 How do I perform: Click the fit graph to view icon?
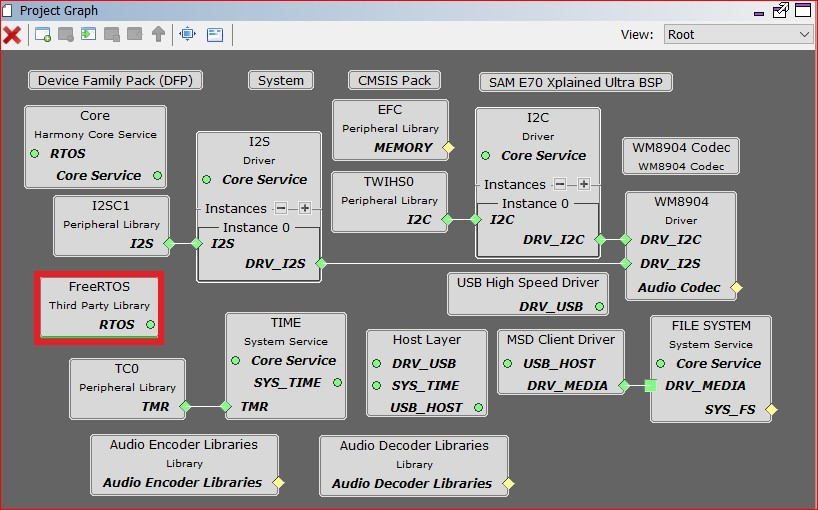click(x=187, y=35)
